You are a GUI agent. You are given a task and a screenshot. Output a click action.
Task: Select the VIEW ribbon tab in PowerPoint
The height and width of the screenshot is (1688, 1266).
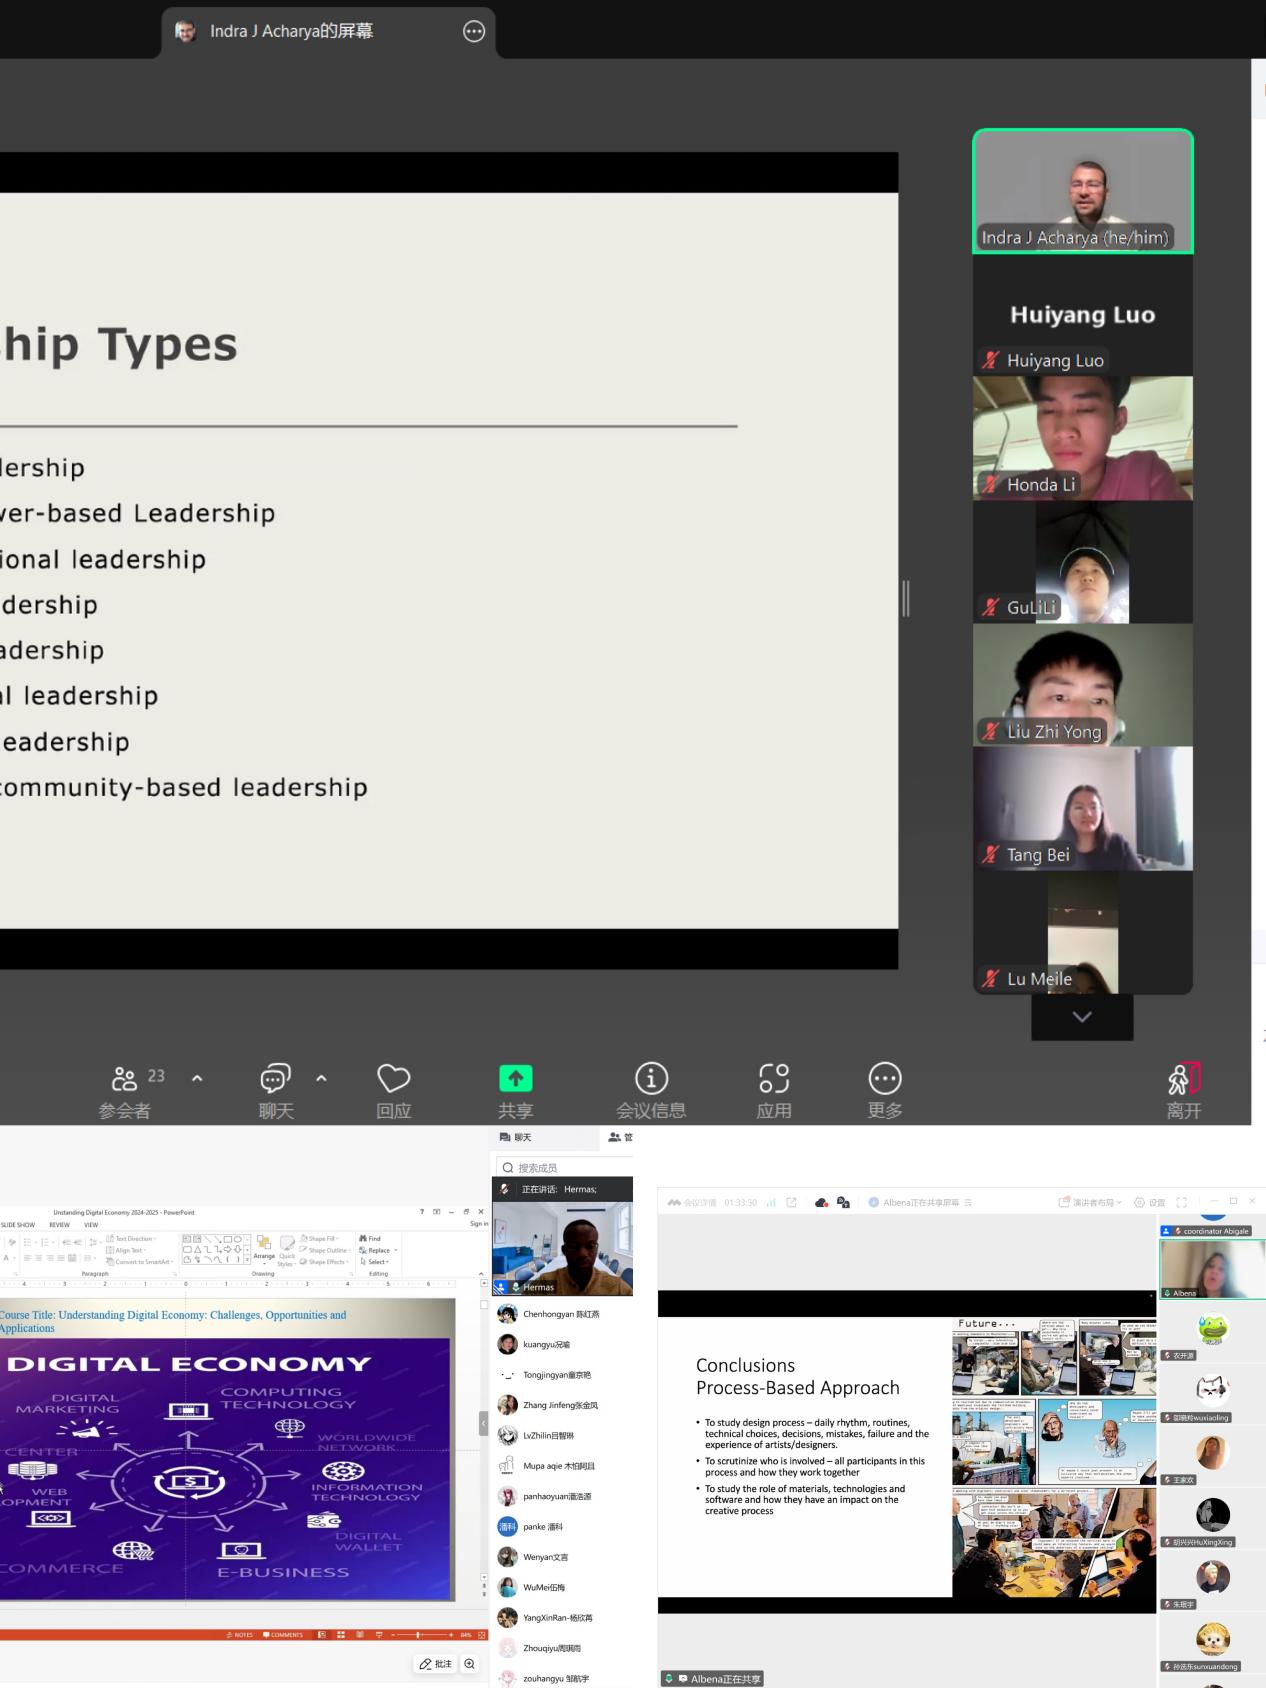pyautogui.click(x=91, y=1224)
